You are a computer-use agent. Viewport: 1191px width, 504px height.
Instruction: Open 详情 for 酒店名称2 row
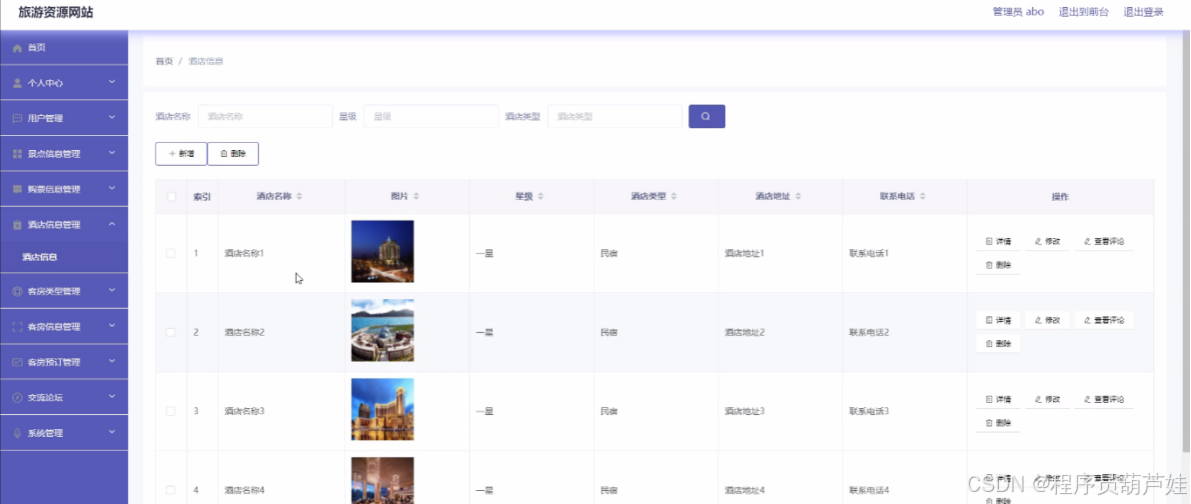click(x=998, y=320)
